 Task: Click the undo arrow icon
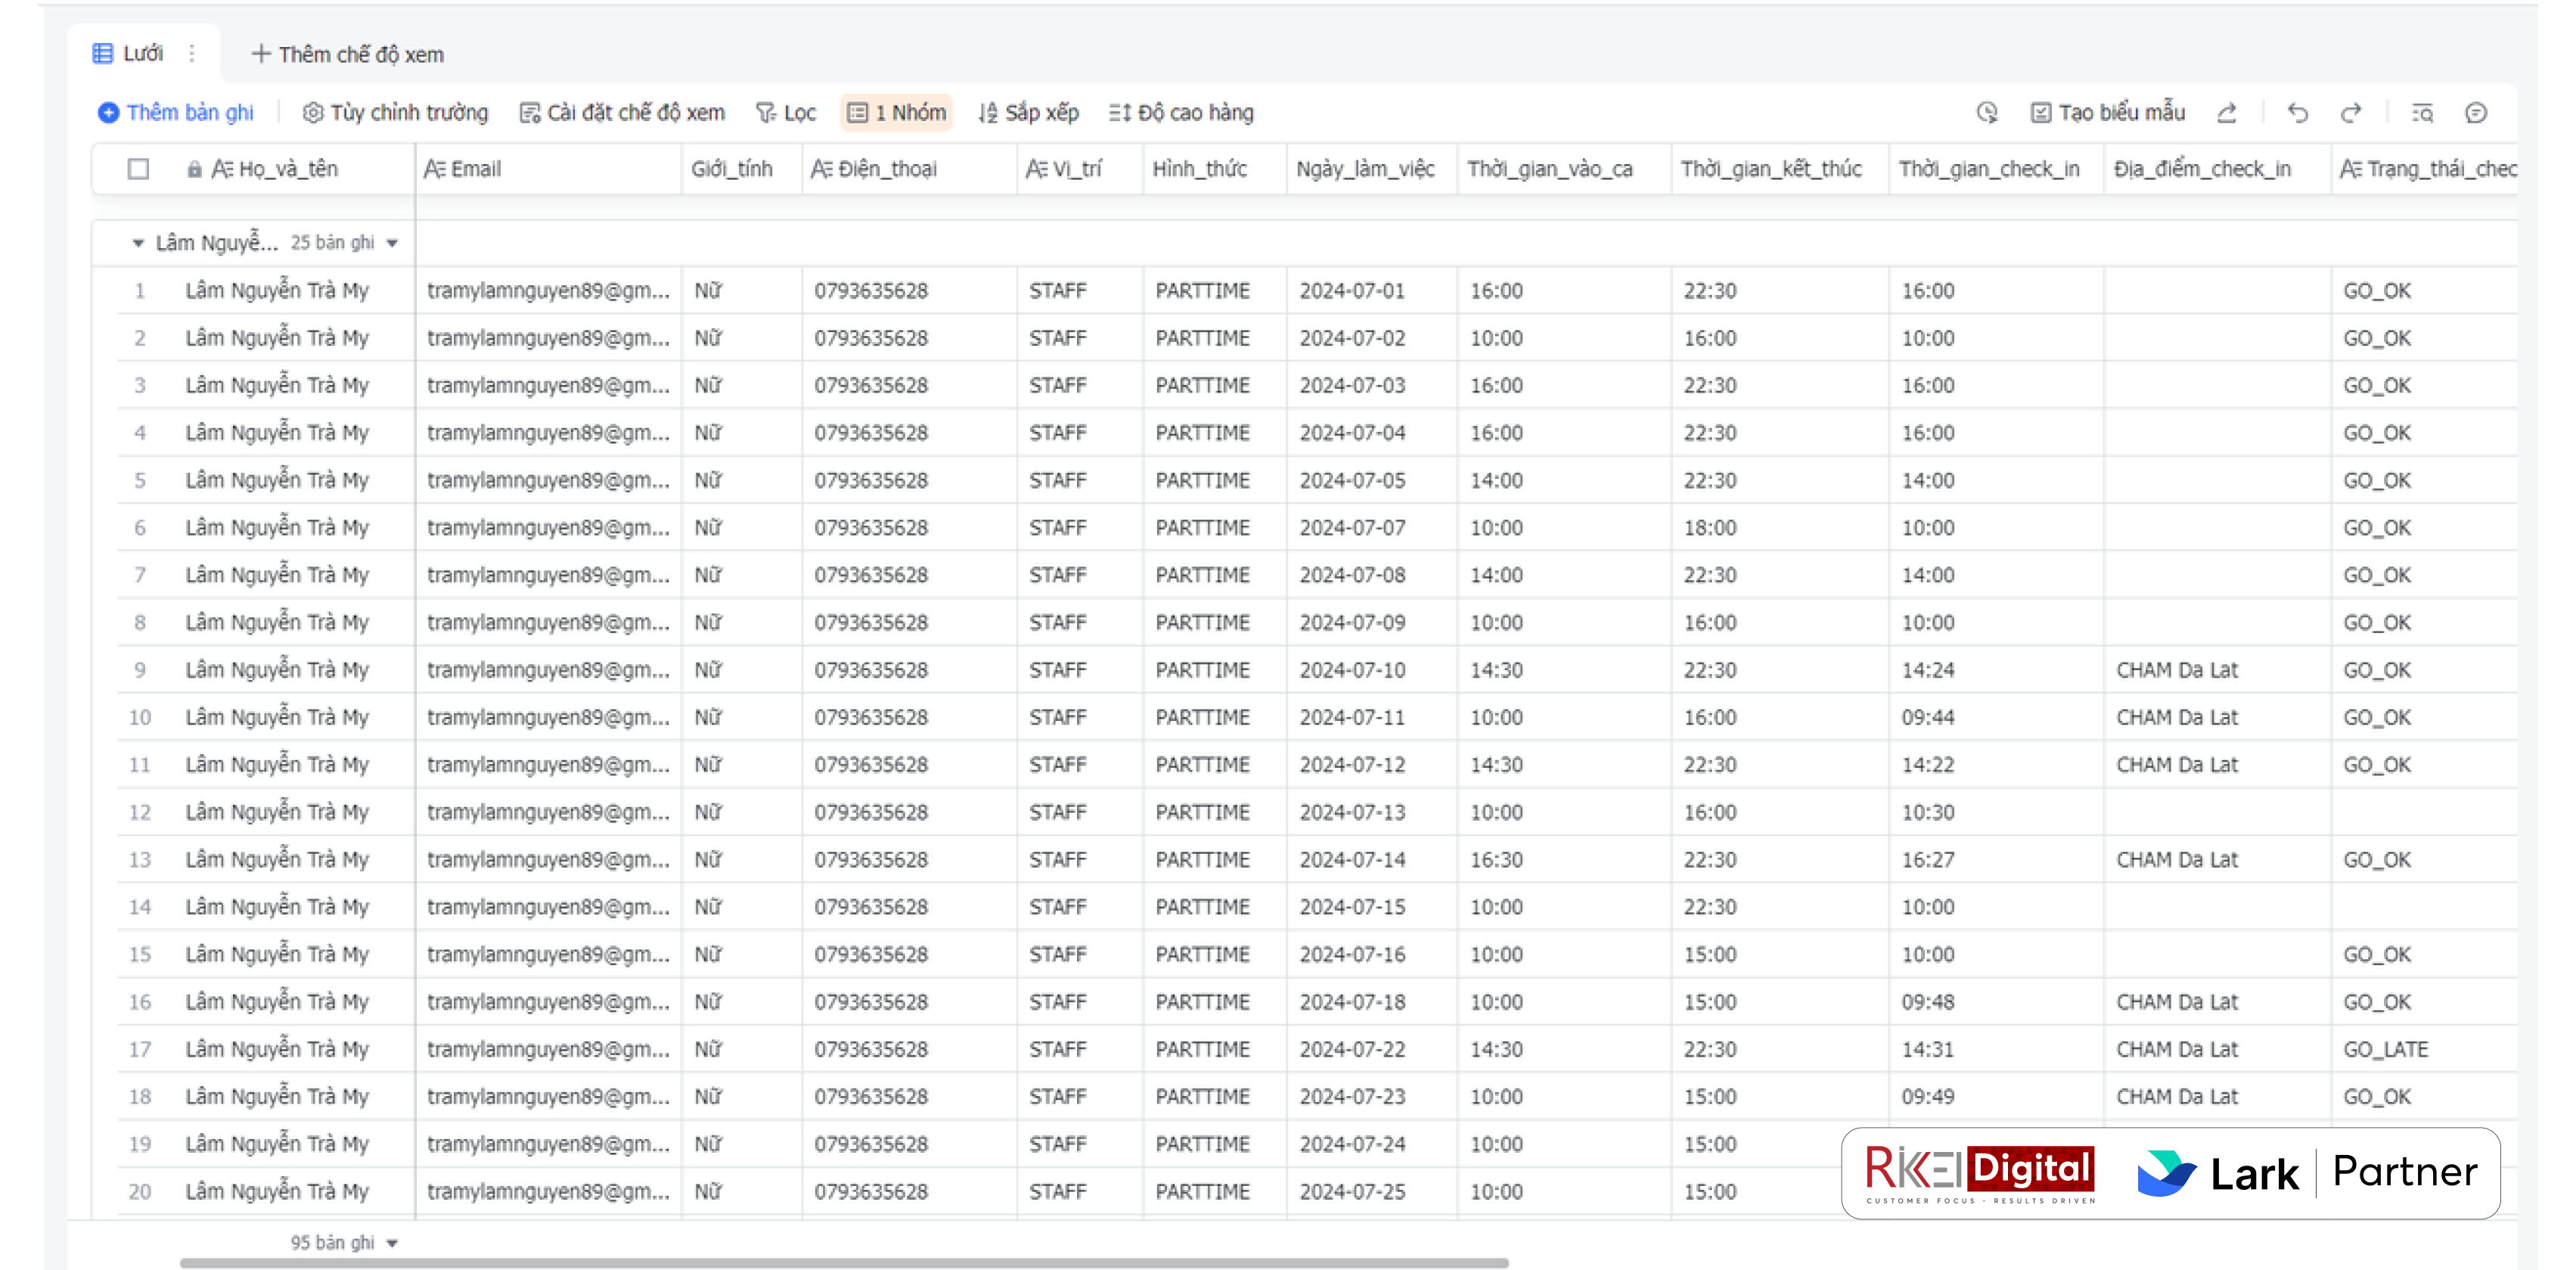(x=2297, y=113)
